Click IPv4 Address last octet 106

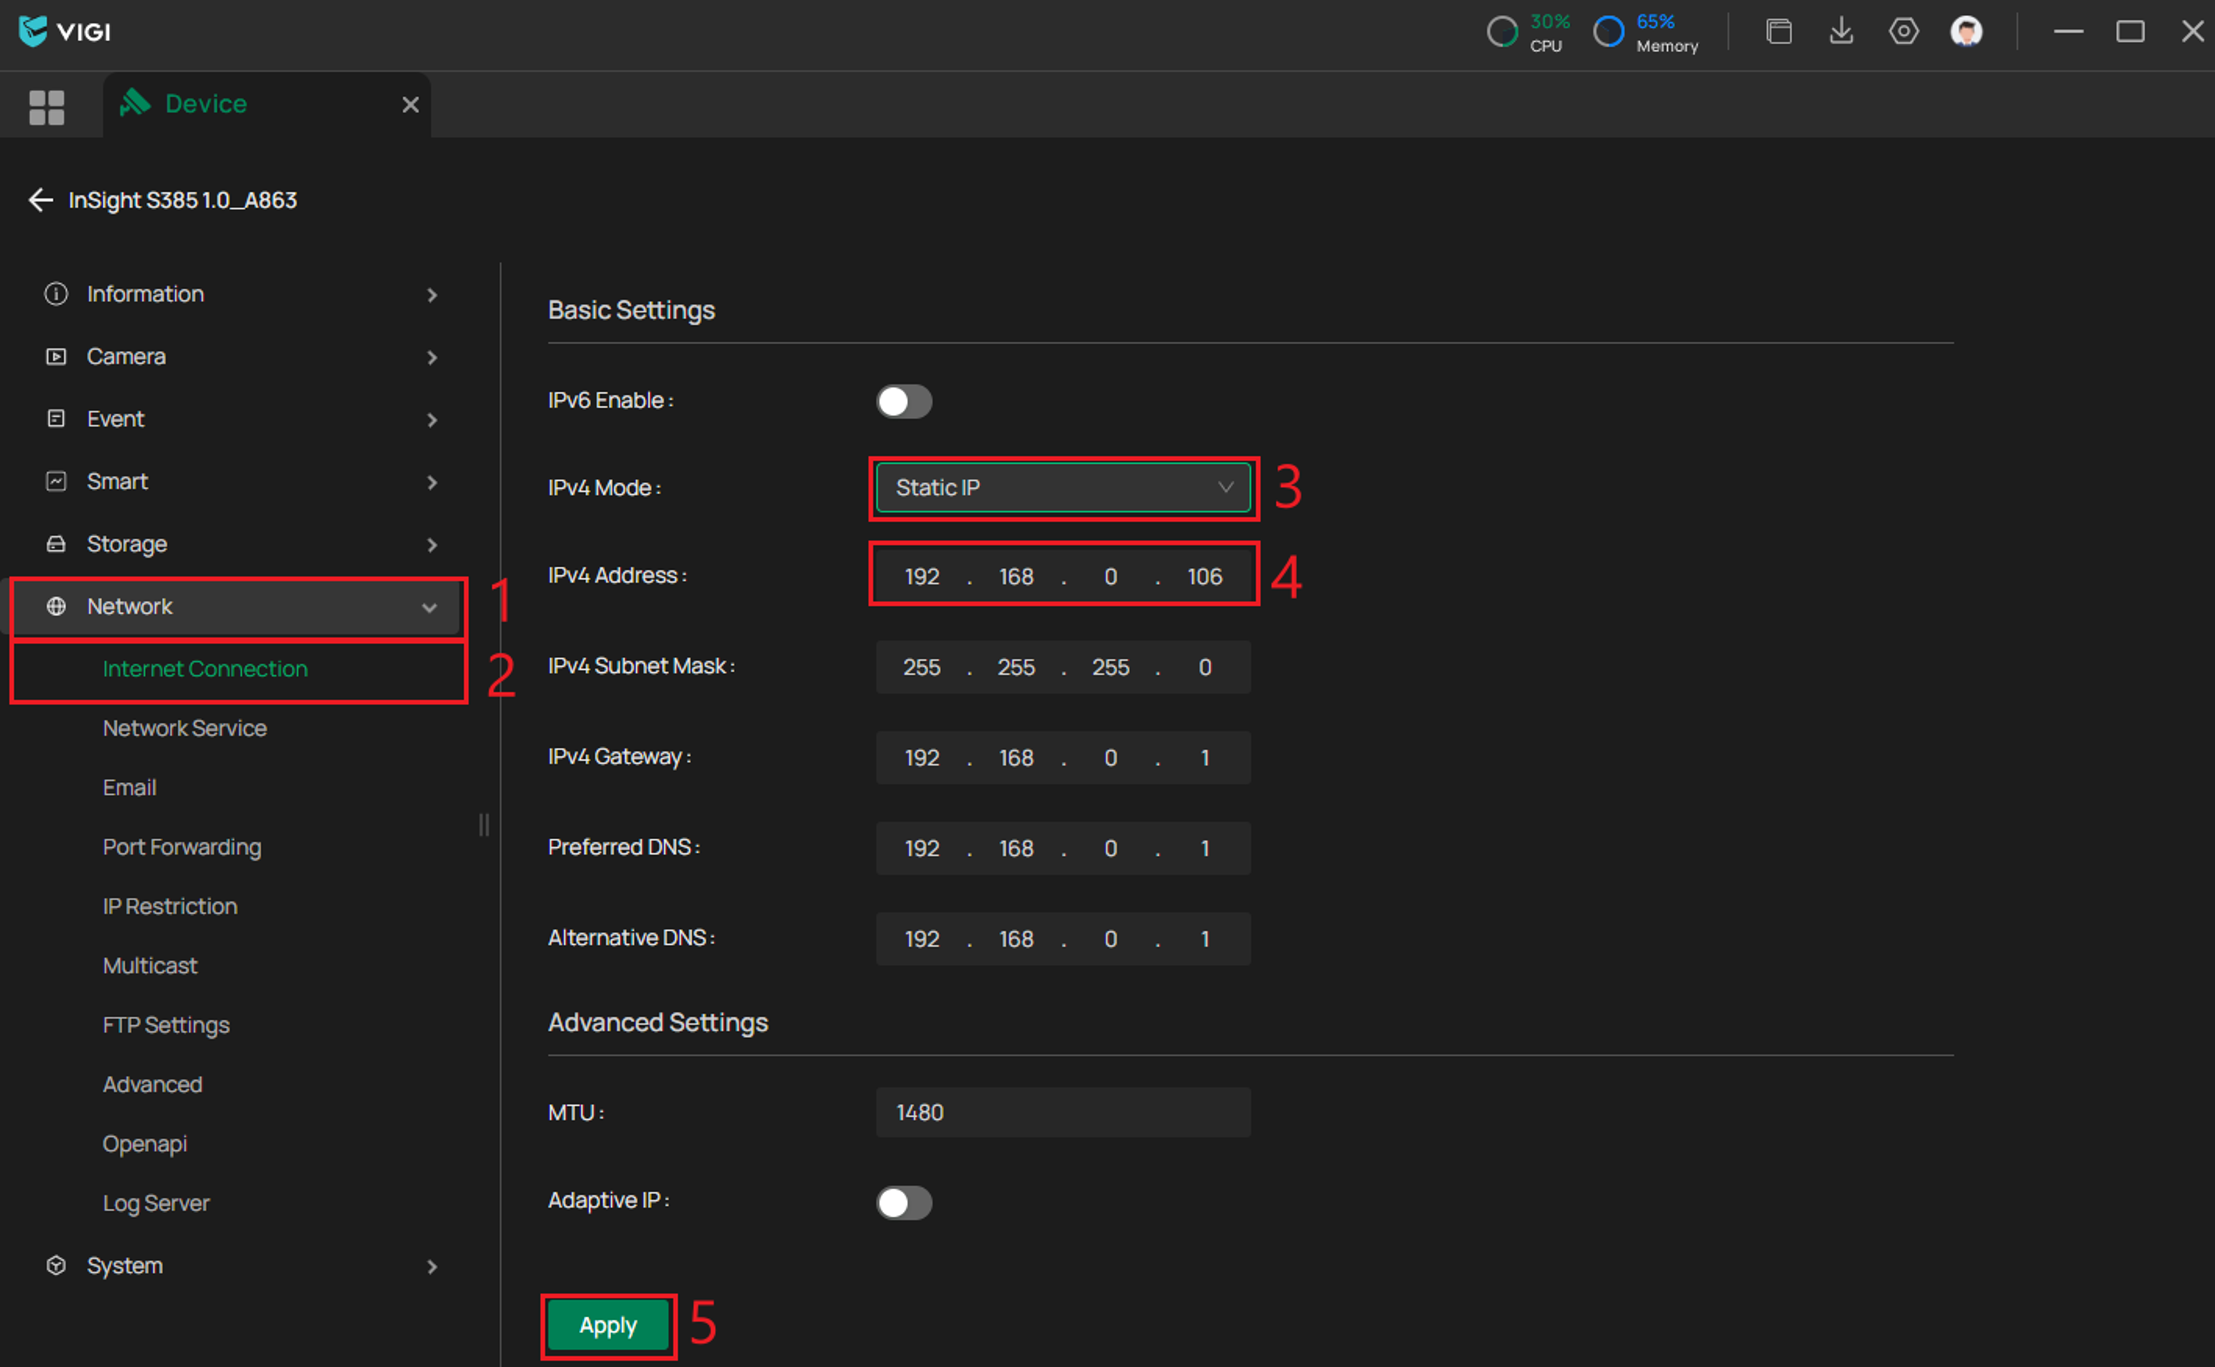(1204, 576)
